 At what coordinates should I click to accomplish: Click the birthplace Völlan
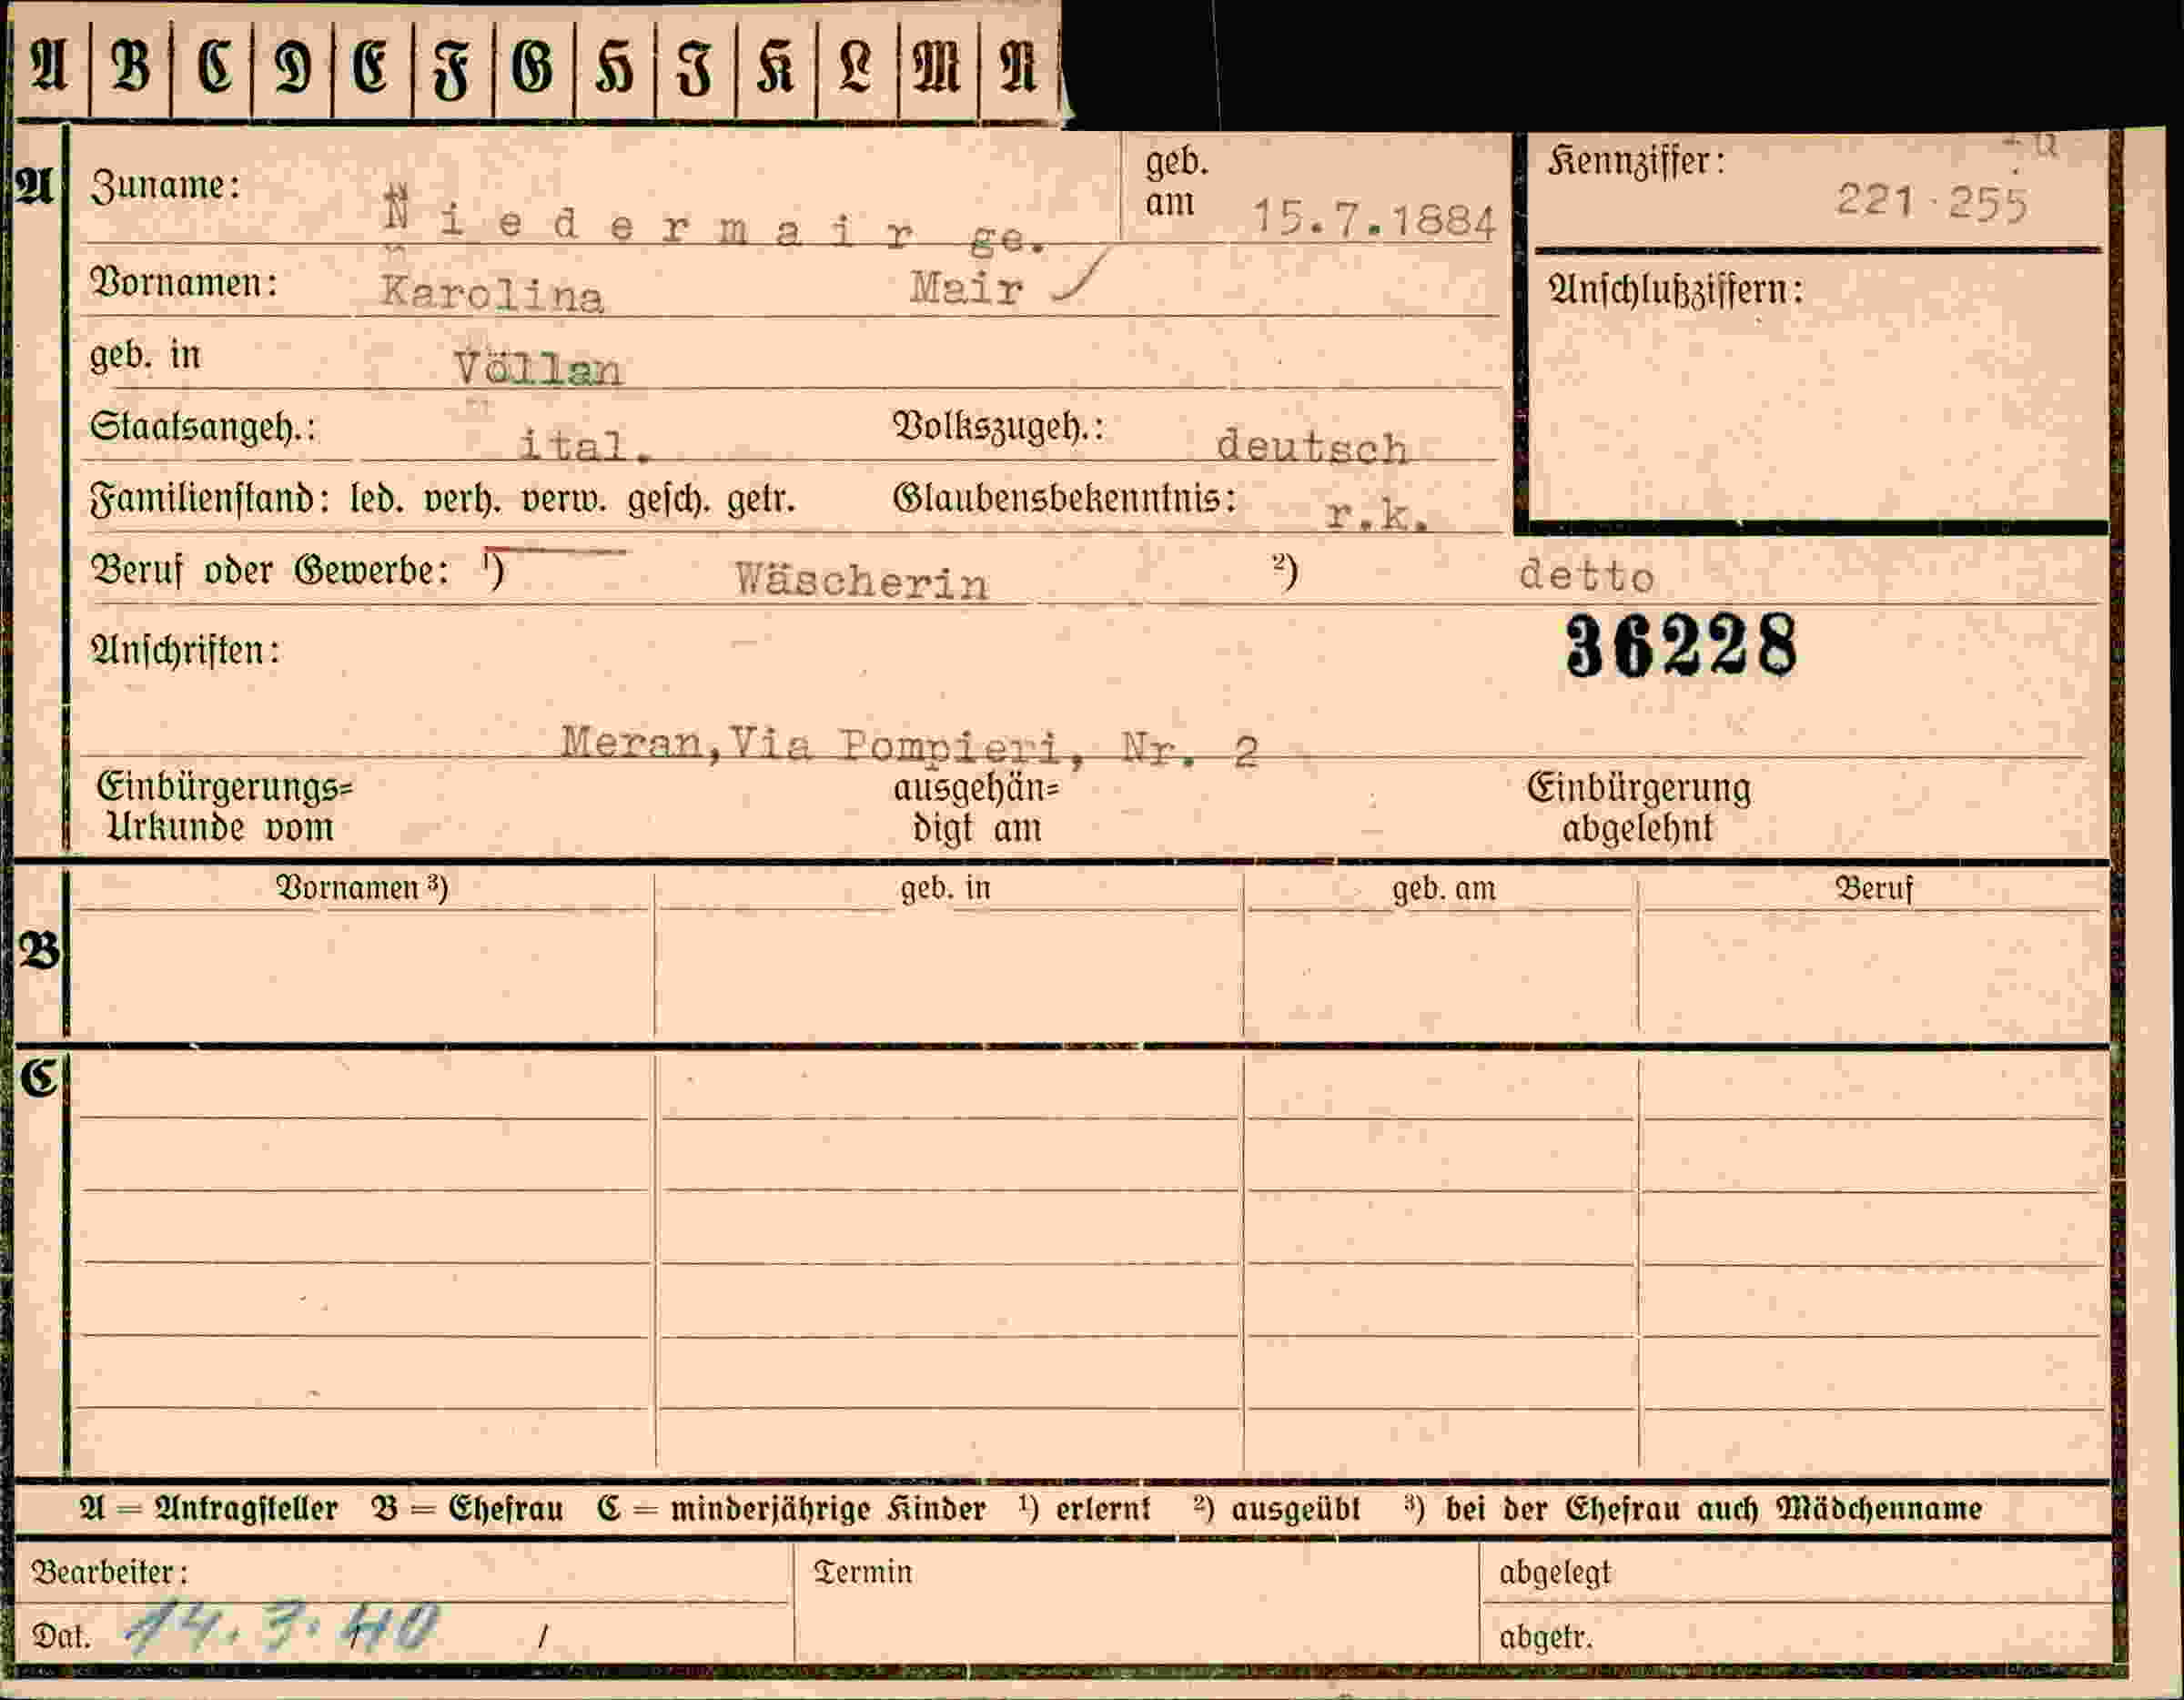tap(538, 368)
